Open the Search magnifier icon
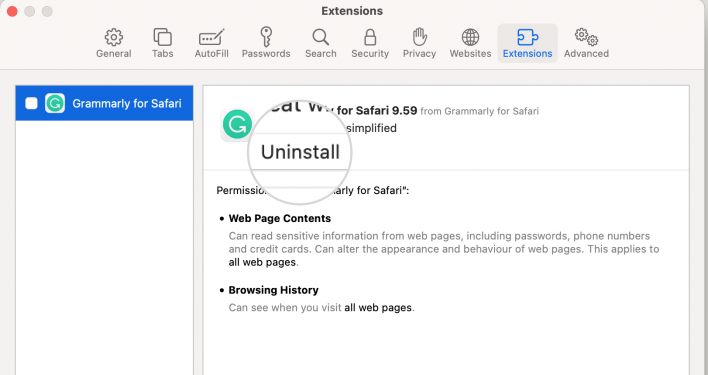708x375 pixels. (321, 37)
